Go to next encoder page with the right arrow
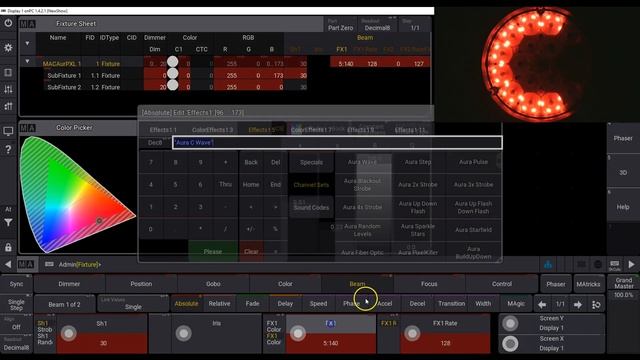 pyautogui.click(x=578, y=304)
